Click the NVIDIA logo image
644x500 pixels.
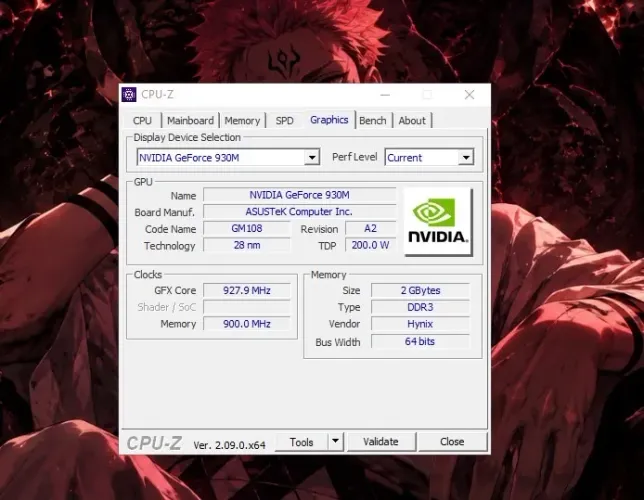[438, 222]
